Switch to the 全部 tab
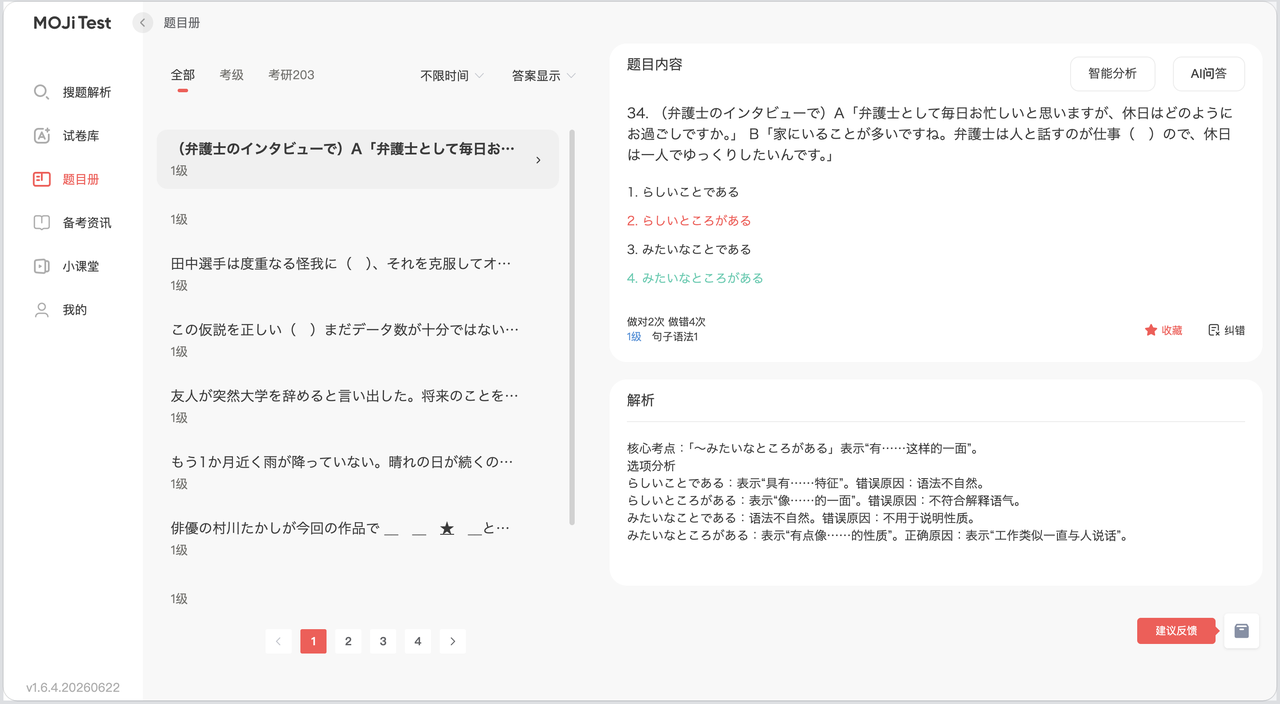Image resolution: width=1280 pixels, height=704 pixels. click(x=183, y=75)
